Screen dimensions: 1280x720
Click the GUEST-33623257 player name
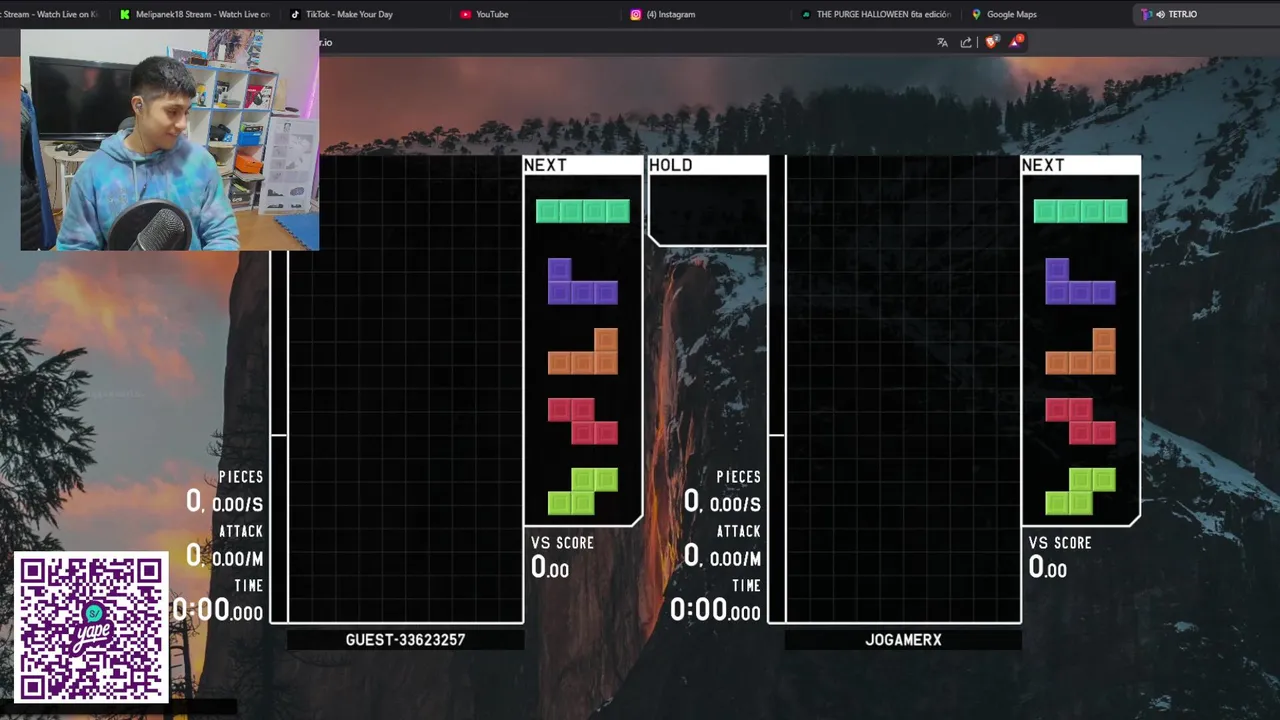(x=405, y=640)
